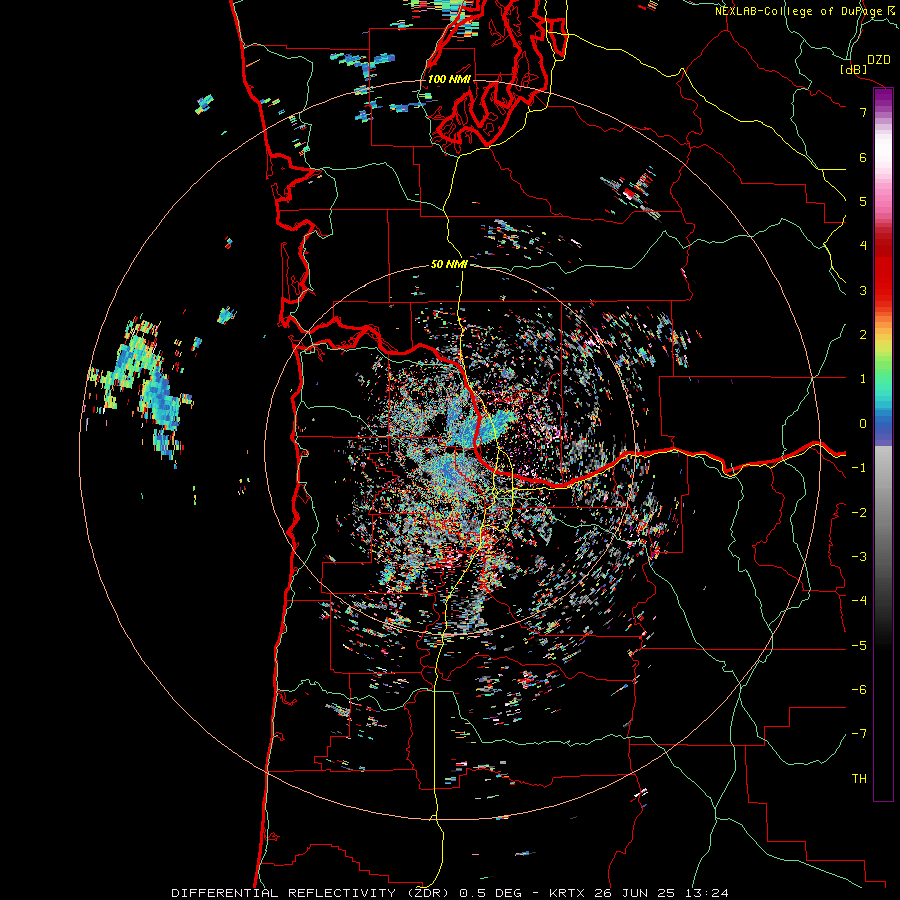Click the '7' value on color scale
900x900 pixels.
coord(863,112)
